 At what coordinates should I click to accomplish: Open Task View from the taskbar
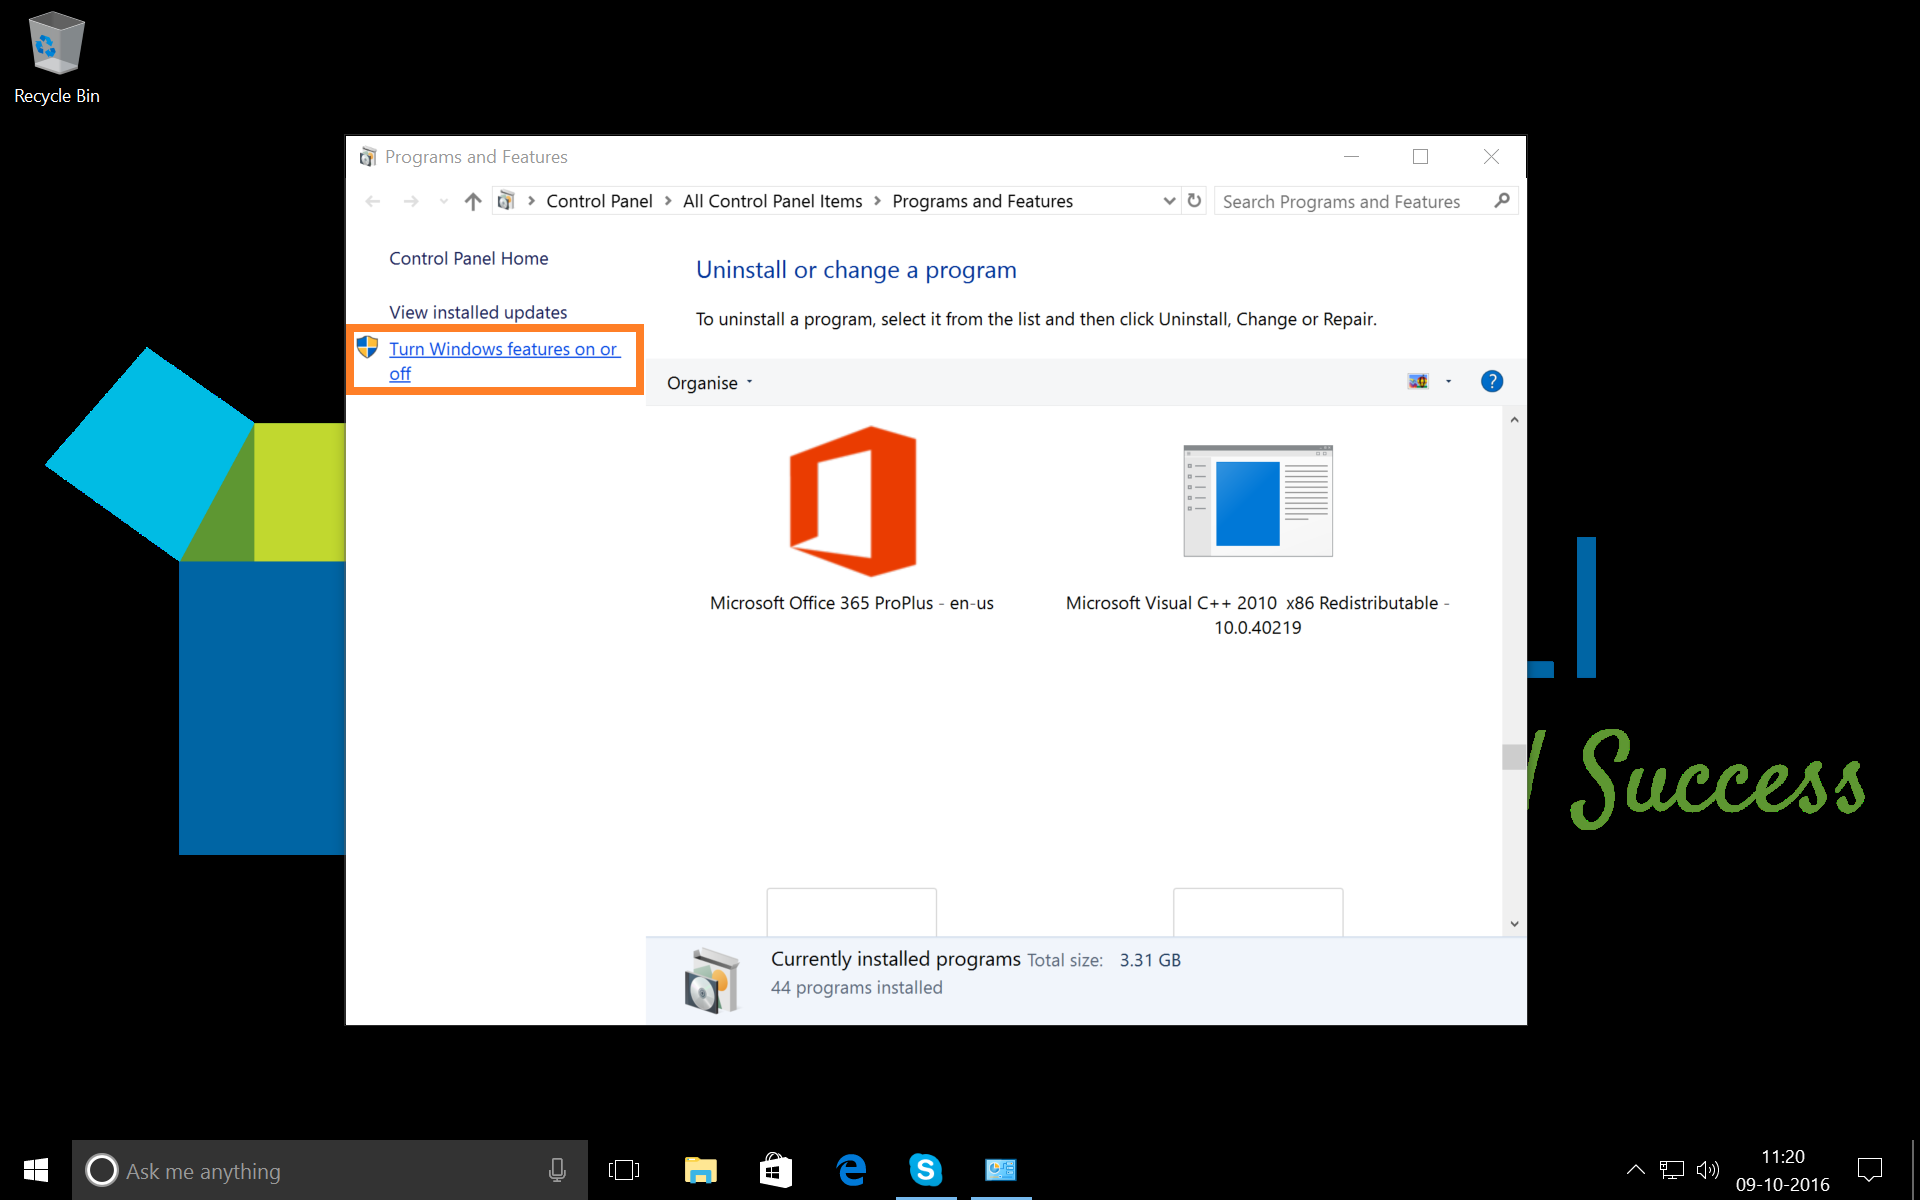pos(624,1170)
